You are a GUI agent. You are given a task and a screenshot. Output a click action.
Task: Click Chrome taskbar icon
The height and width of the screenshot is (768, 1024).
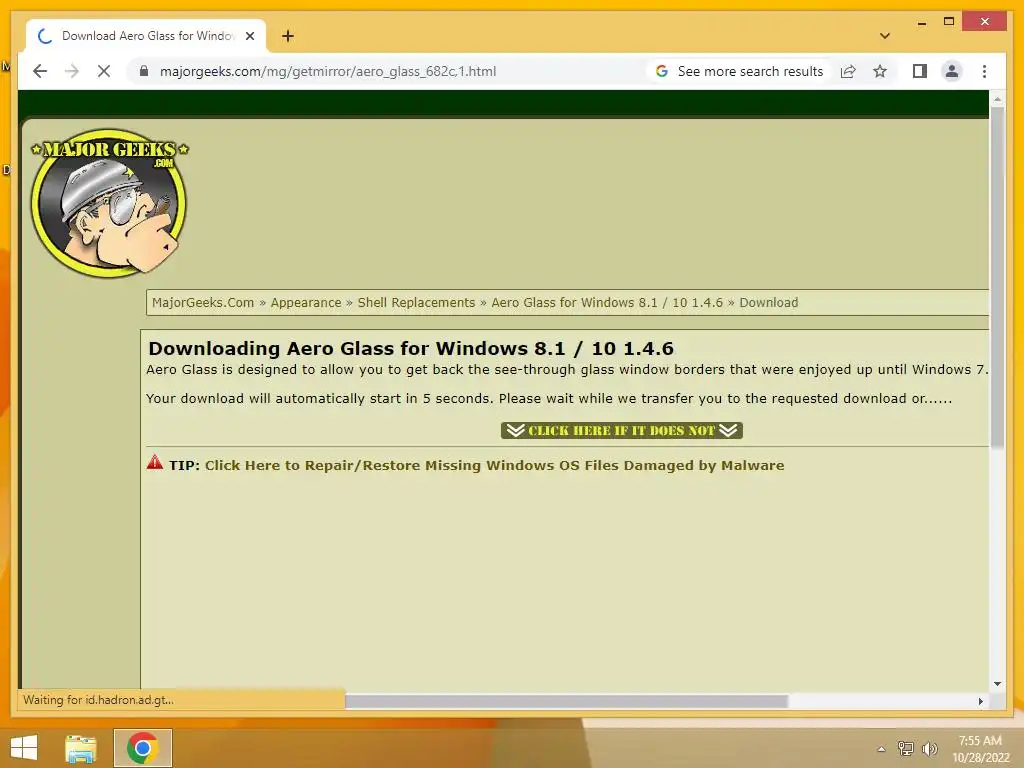pyautogui.click(x=142, y=748)
